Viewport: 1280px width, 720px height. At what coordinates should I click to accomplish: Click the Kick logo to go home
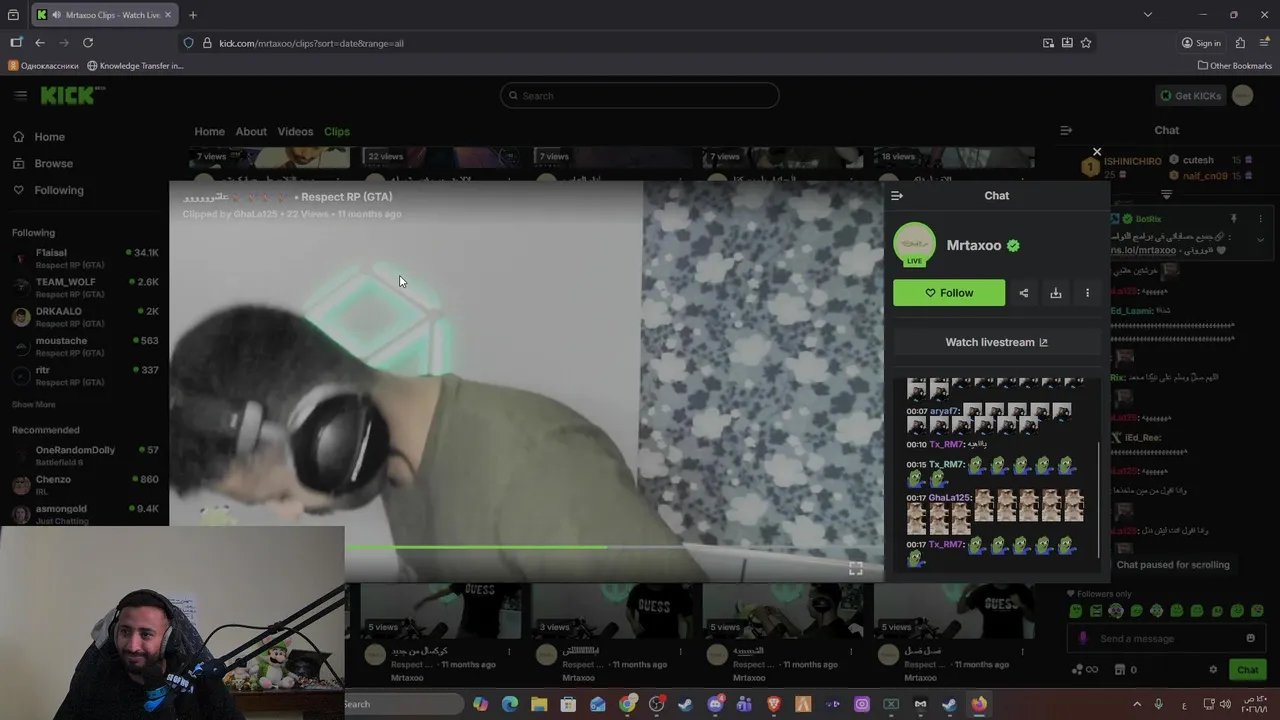[72, 95]
